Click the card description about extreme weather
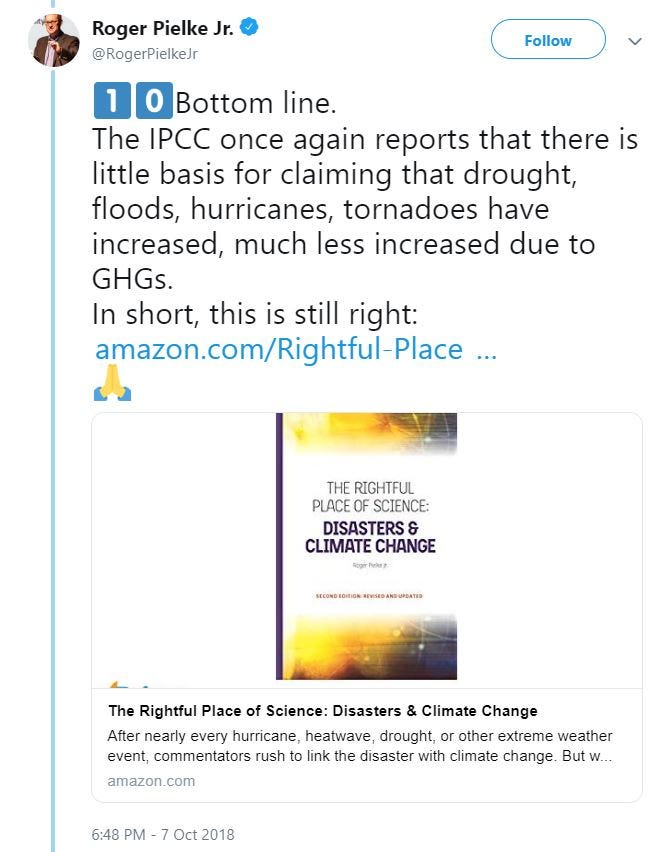Viewport: 662px width, 852px height. pyautogui.click(x=359, y=746)
